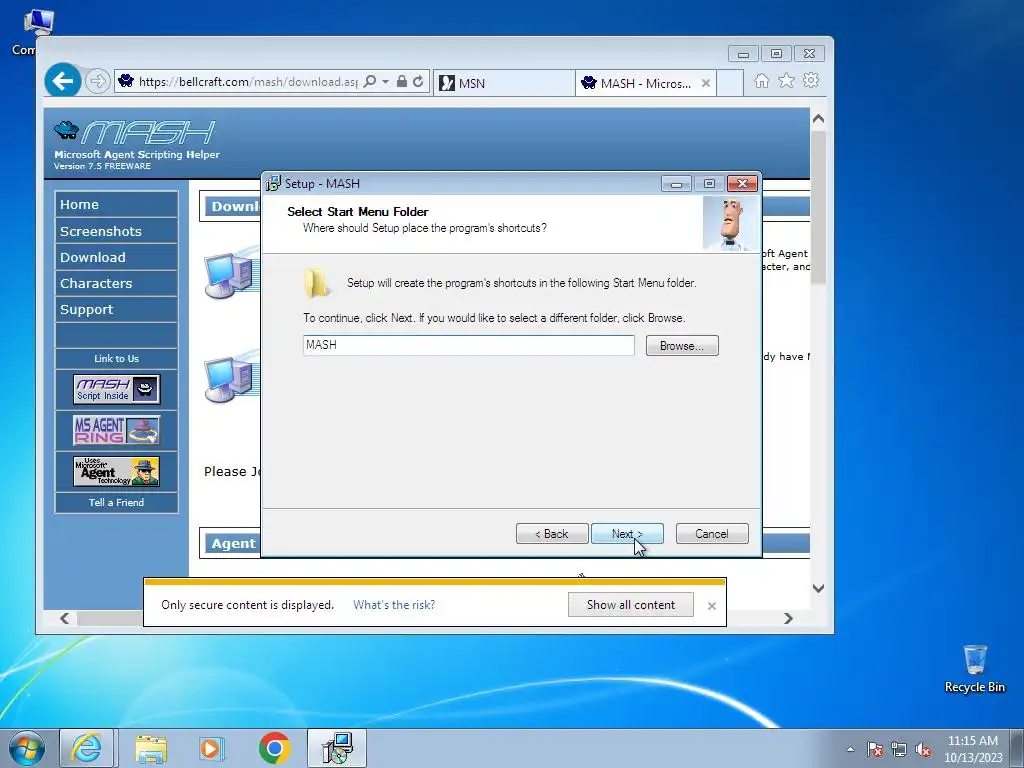Click the browser Home icon
1024x768 pixels.
click(x=761, y=80)
